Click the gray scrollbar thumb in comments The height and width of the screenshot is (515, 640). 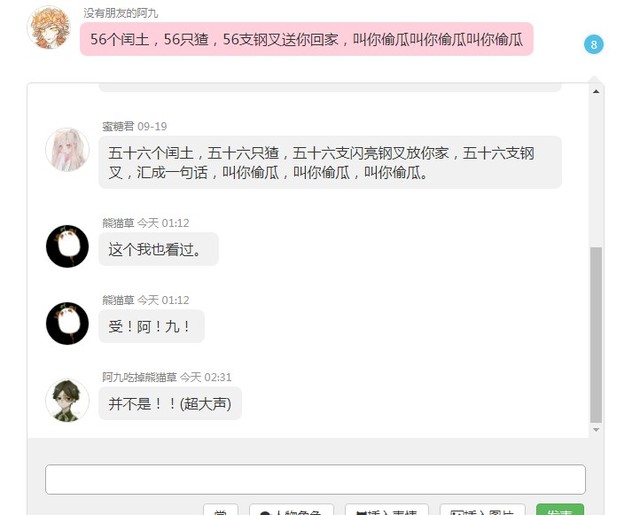(596, 335)
